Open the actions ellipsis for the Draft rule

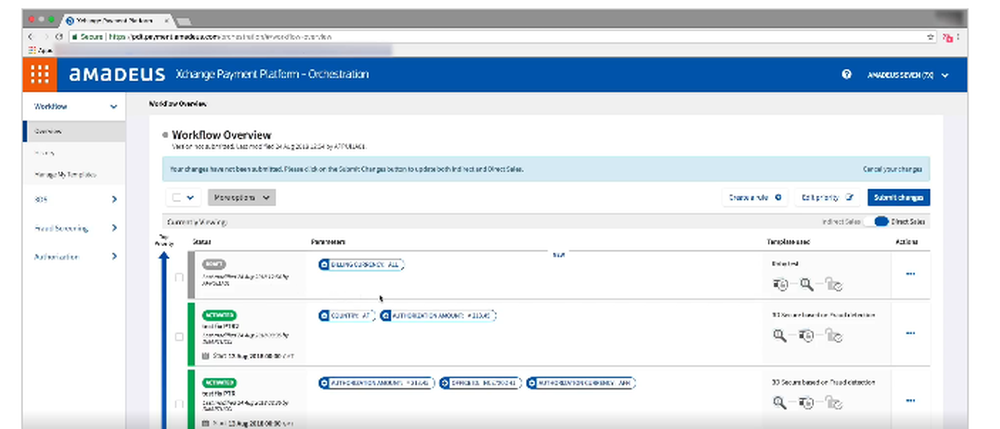[x=910, y=274]
